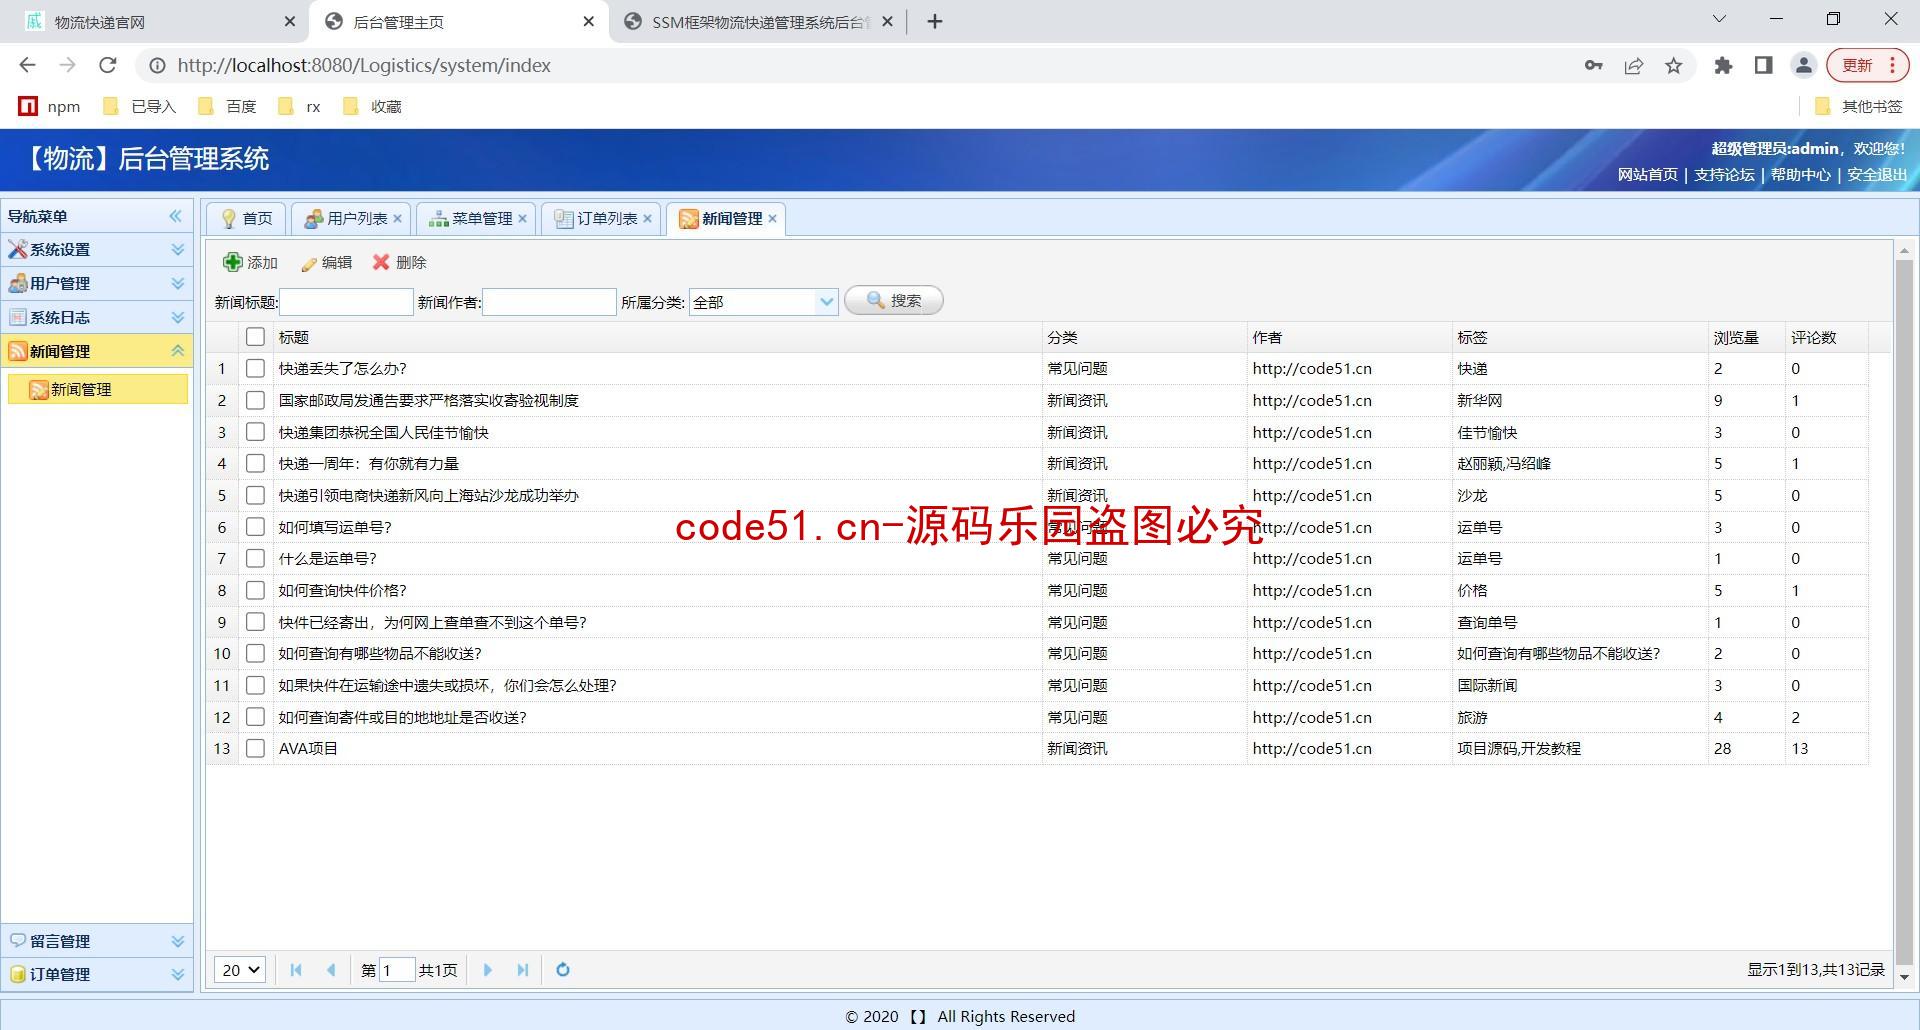Check the row 快递一周年：有你就有力量
1920x1030 pixels.
pos(255,463)
